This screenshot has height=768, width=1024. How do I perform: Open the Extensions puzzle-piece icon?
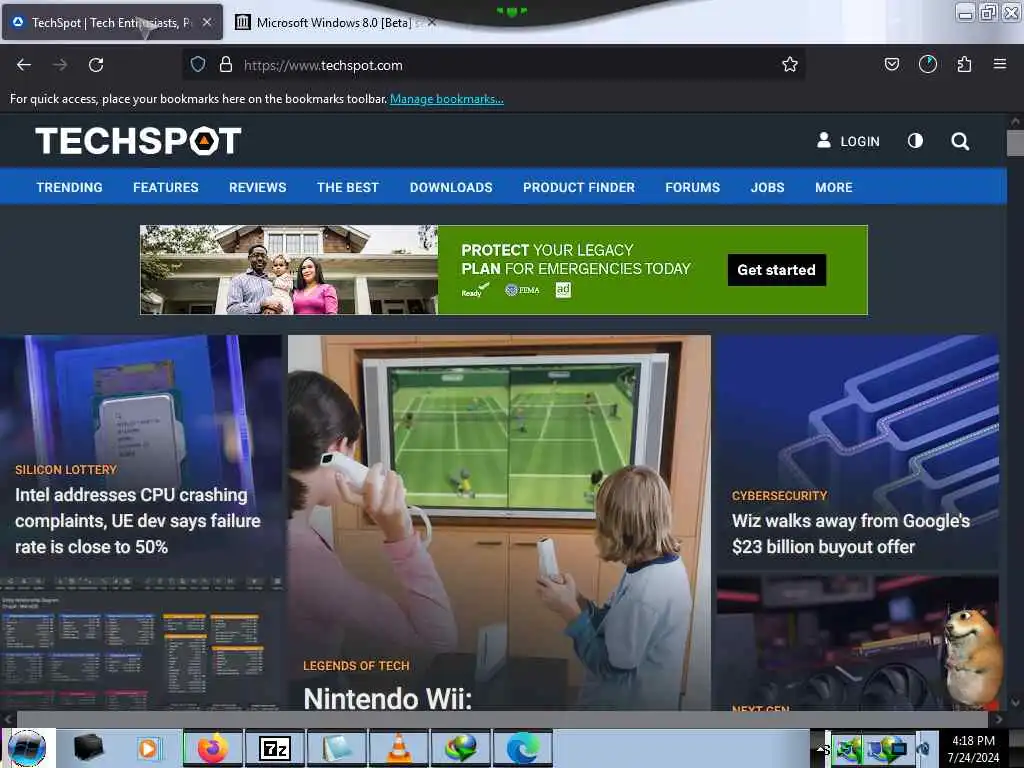click(x=964, y=64)
